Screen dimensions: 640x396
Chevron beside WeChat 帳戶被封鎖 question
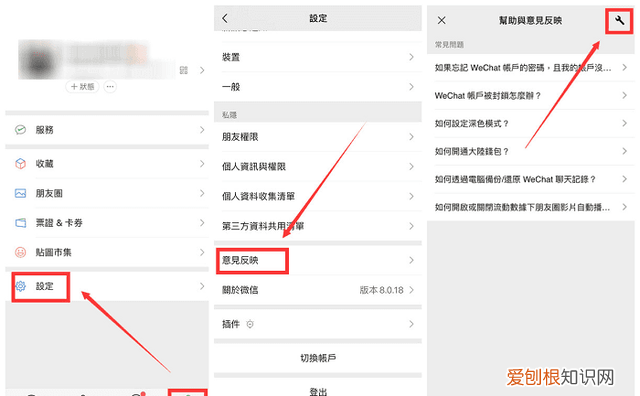coord(624,96)
